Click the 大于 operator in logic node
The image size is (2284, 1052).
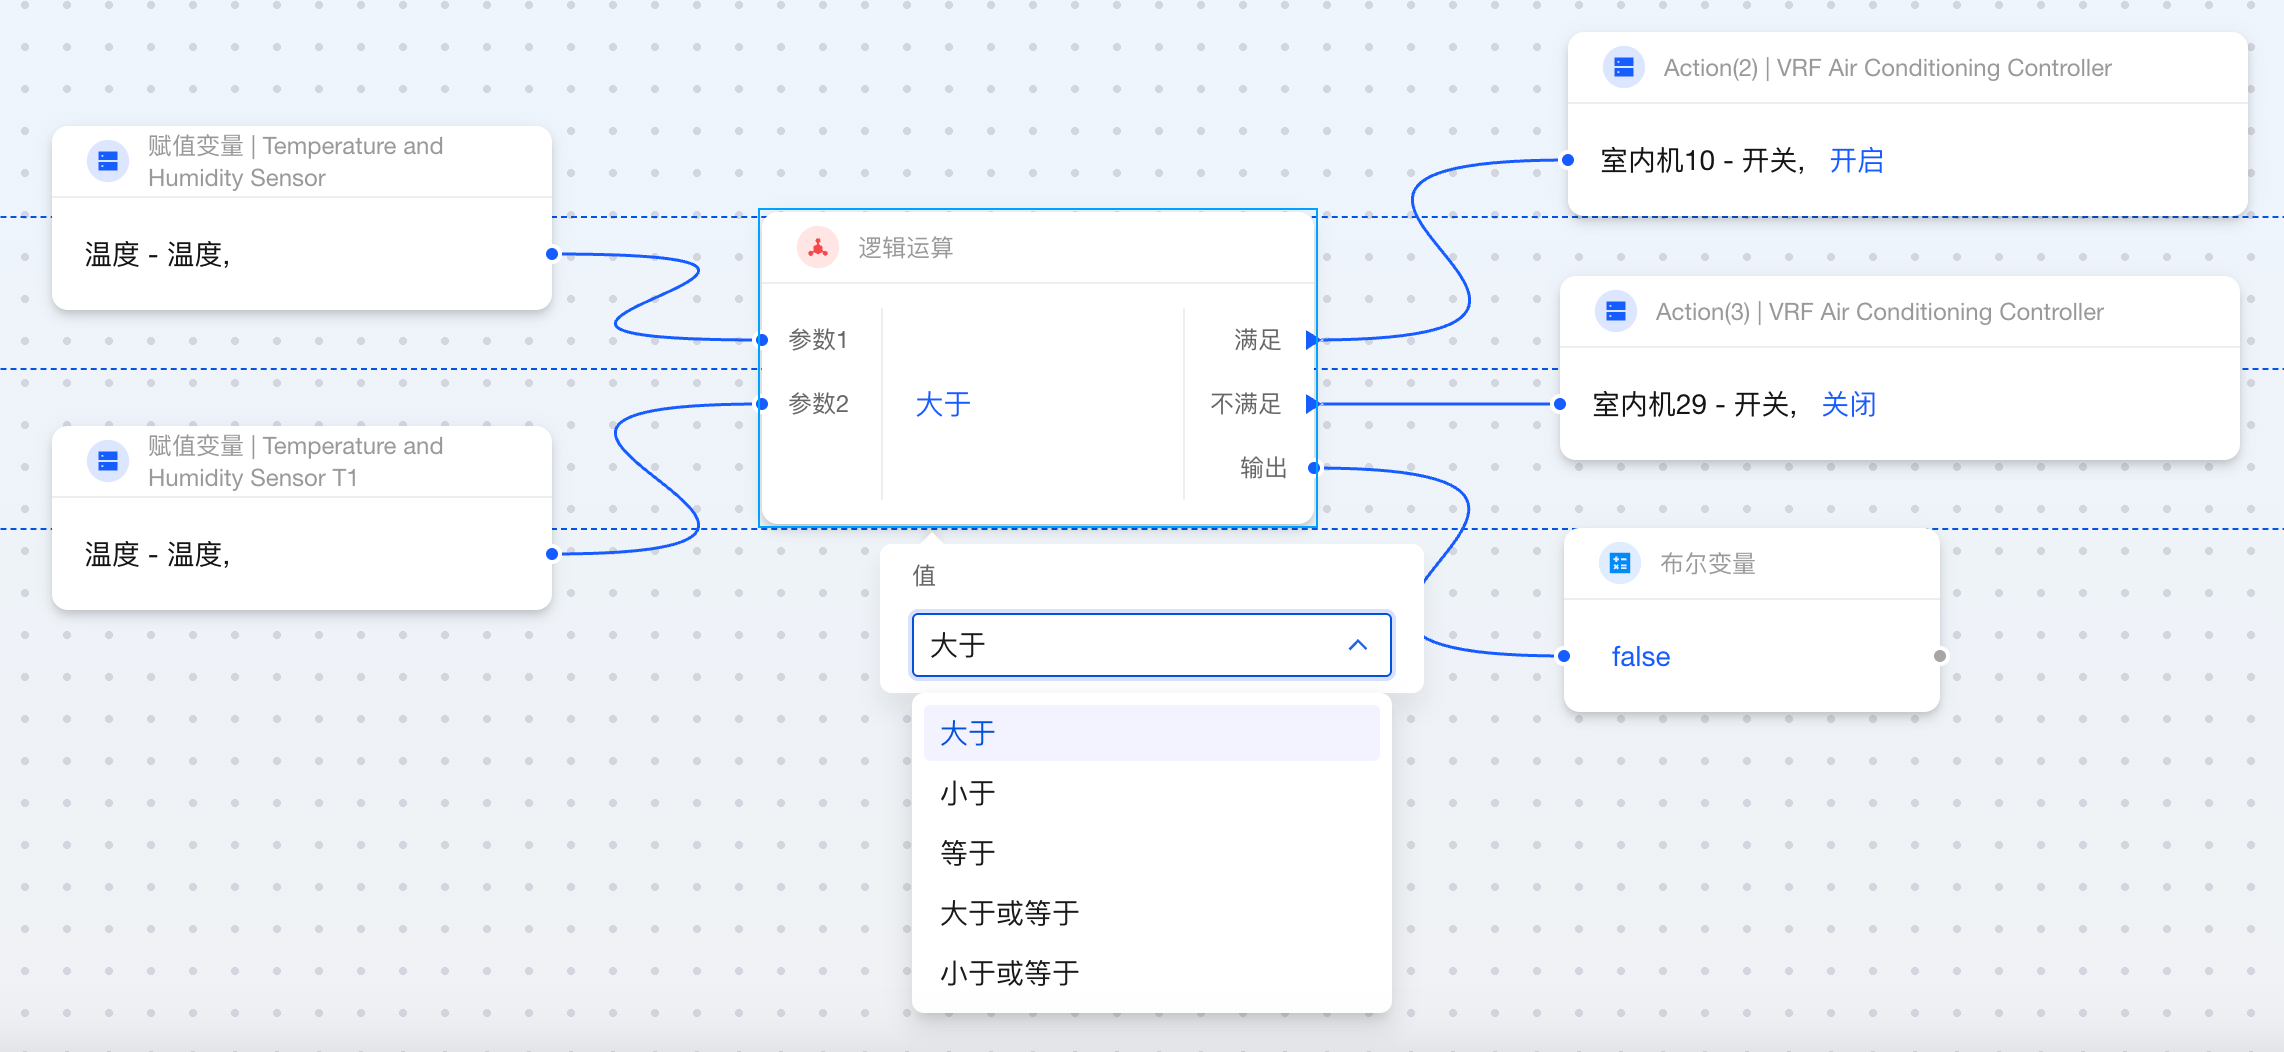click(943, 404)
